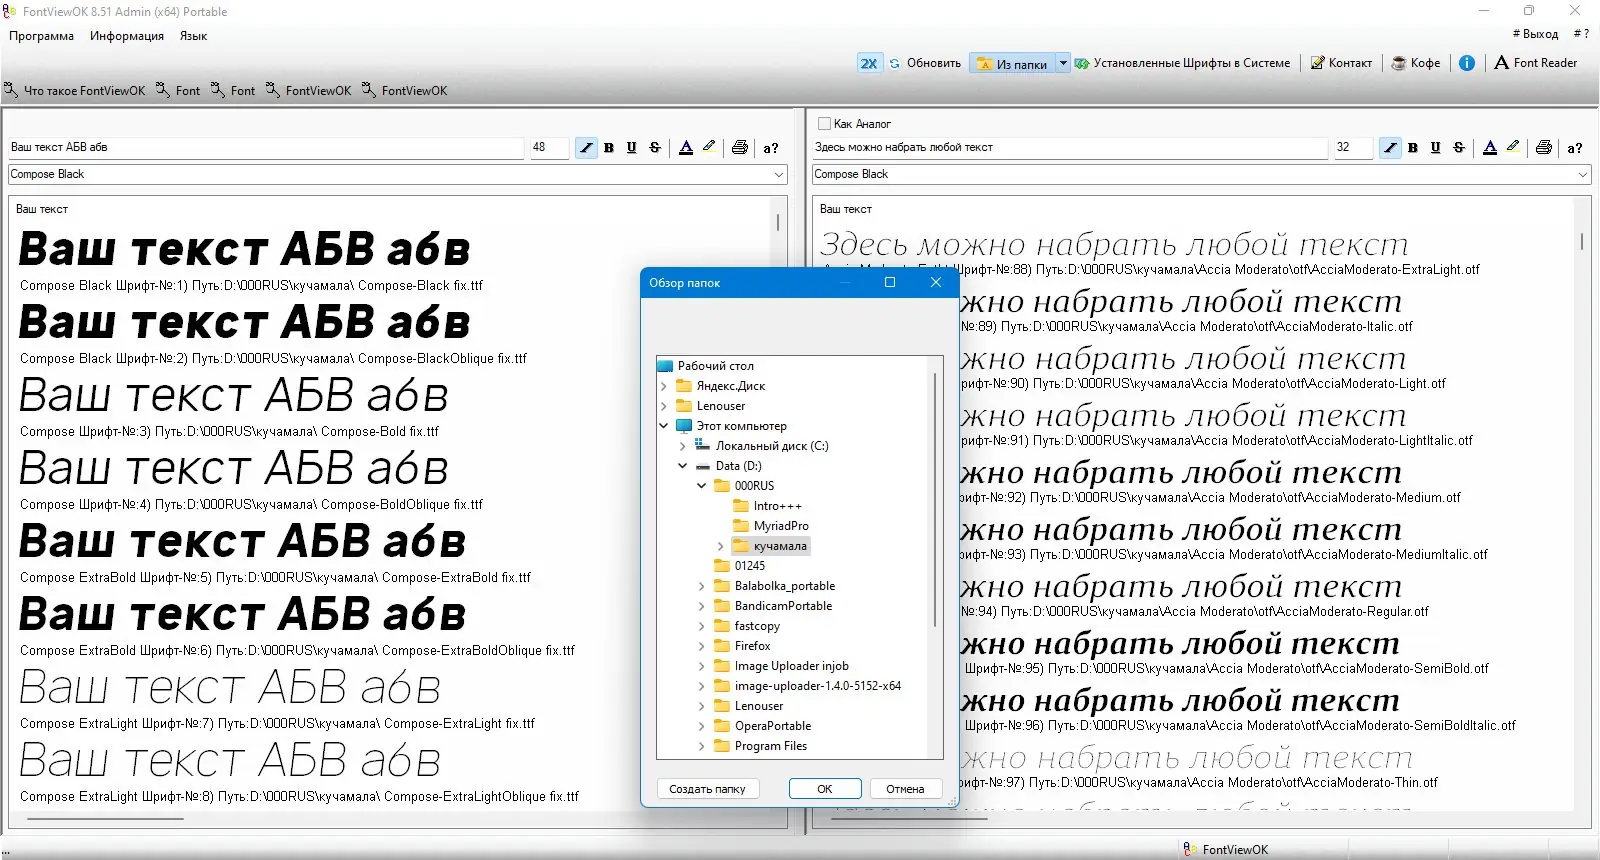Open the Что такое FontViewOK link
Viewport: 1600px width, 860px height.
click(75, 91)
